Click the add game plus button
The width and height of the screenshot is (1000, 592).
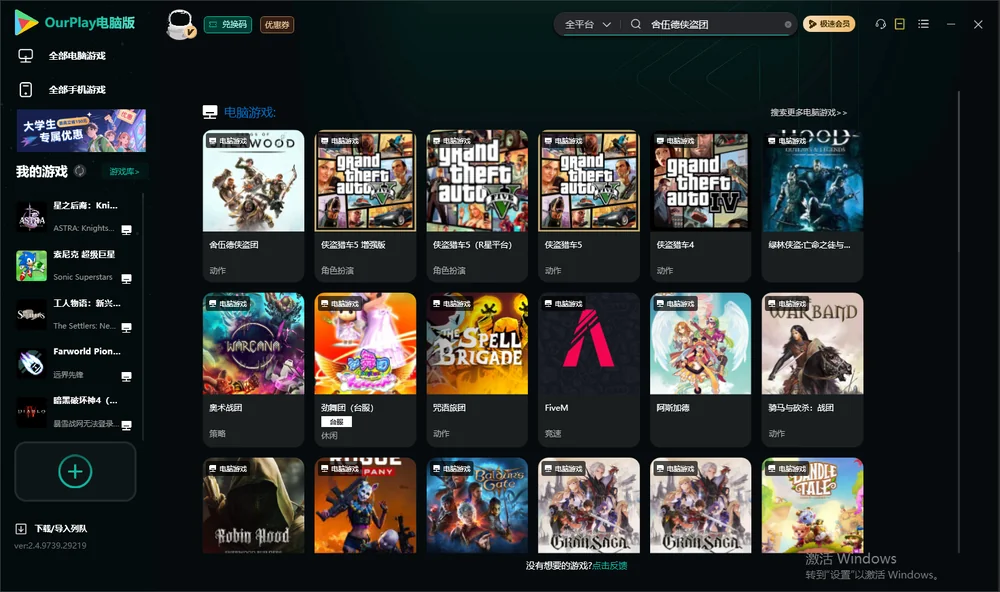pos(75,471)
